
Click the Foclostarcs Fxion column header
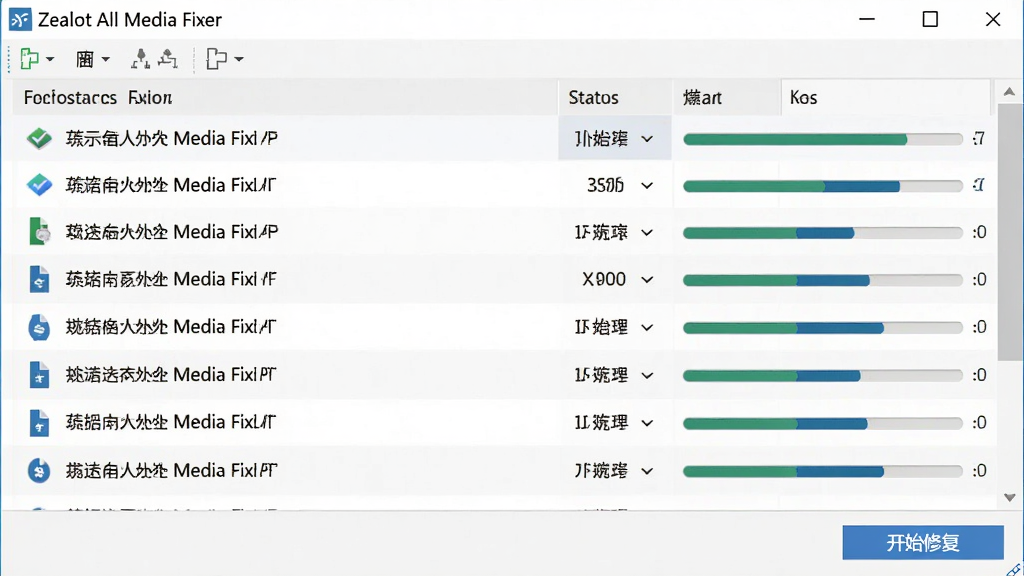coord(285,97)
